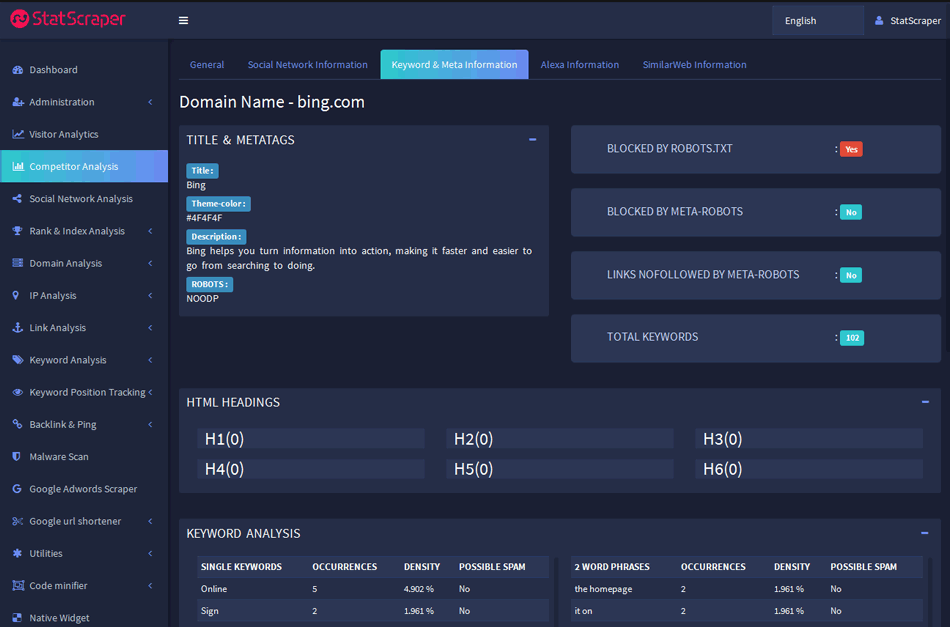Collapse the Title & Metatags panel
This screenshot has width=950, height=627.
(x=533, y=139)
